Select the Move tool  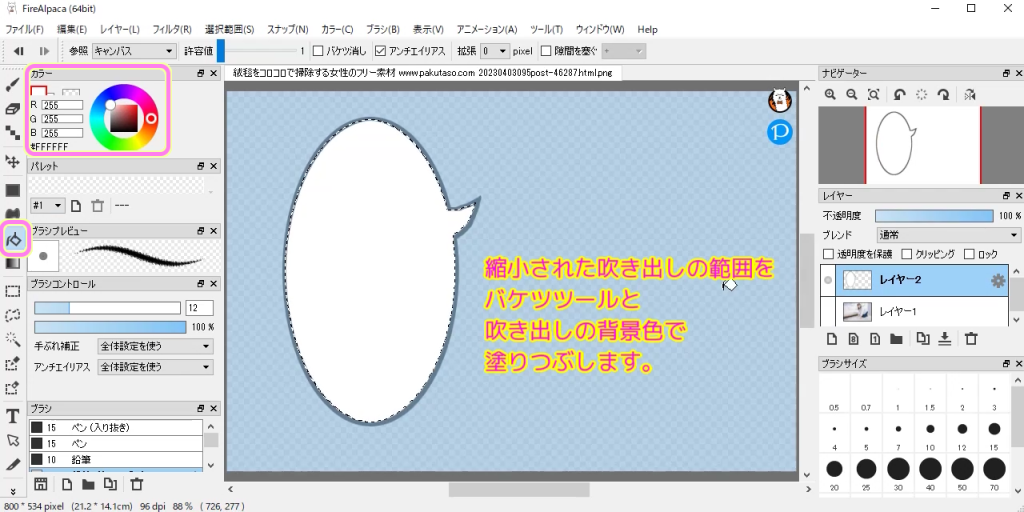pyautogui.click(x=12, y=161)
